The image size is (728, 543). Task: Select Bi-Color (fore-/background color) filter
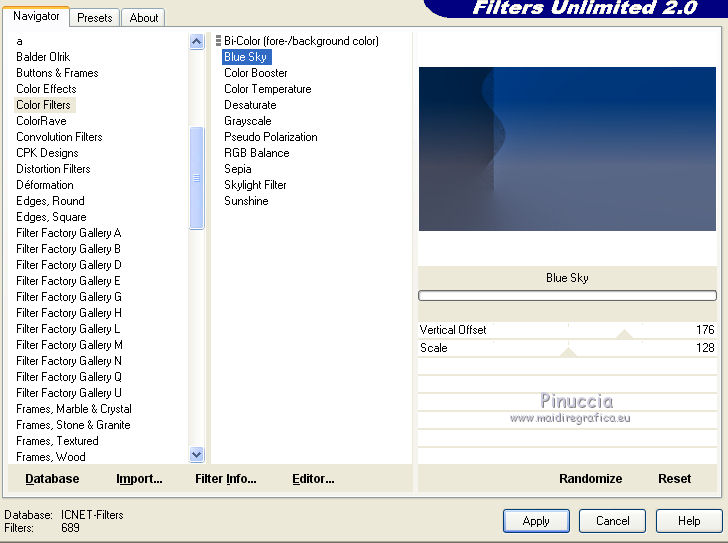(x=301, y=41)
